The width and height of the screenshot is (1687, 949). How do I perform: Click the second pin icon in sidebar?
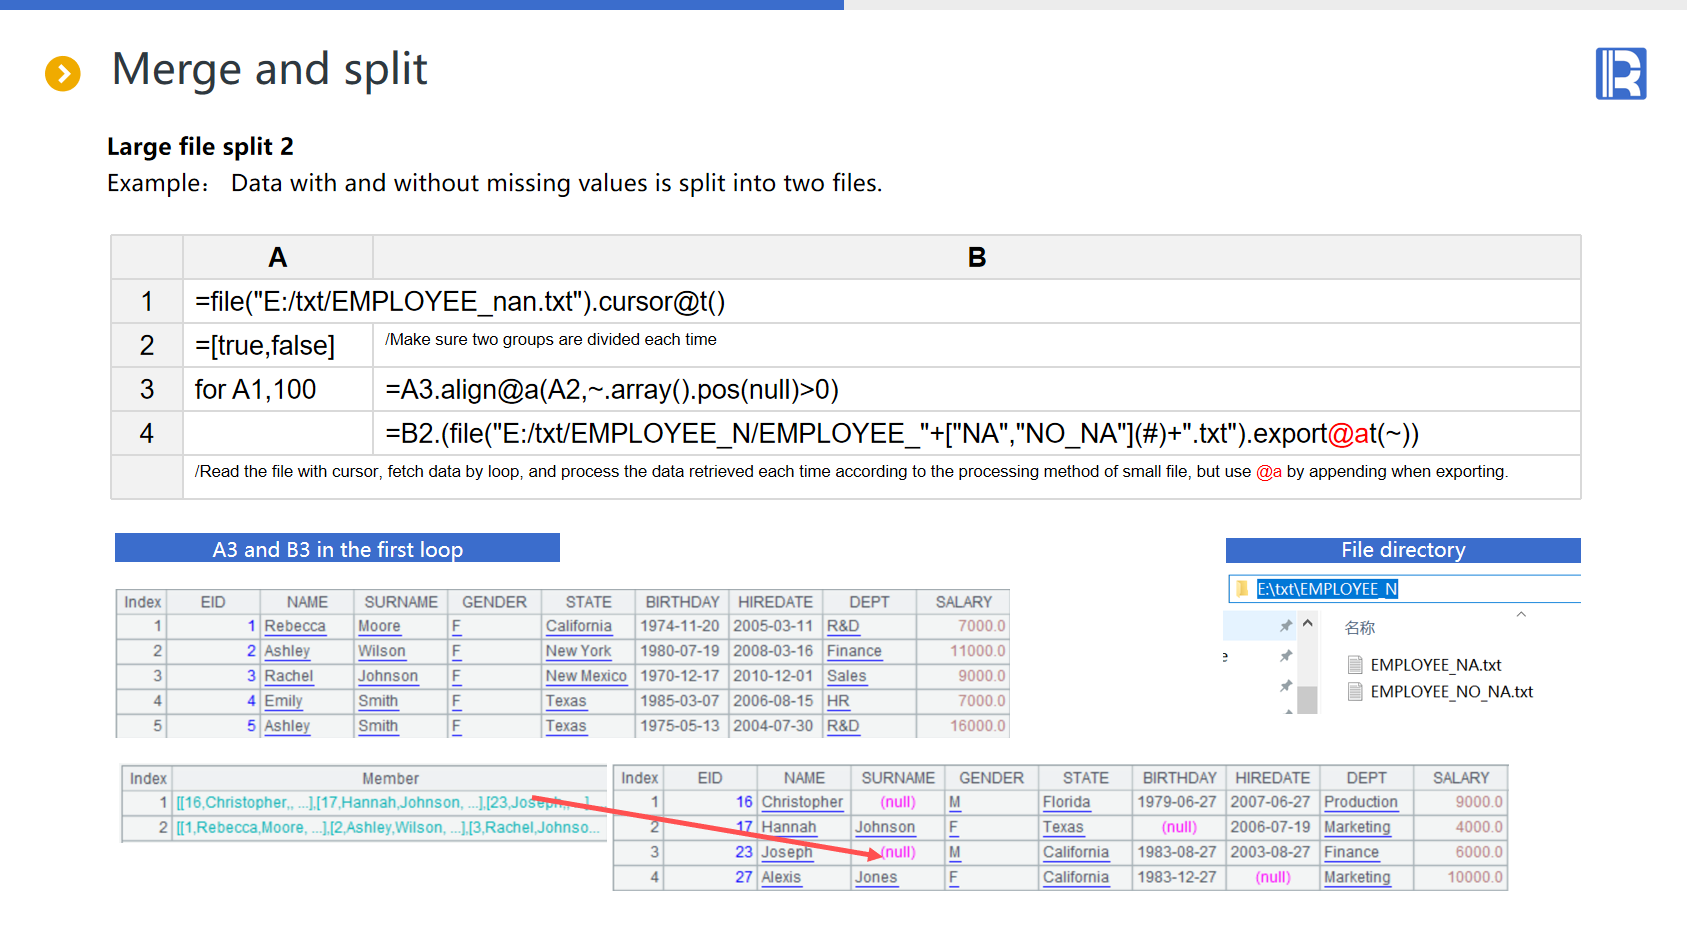click(1286, 656)
